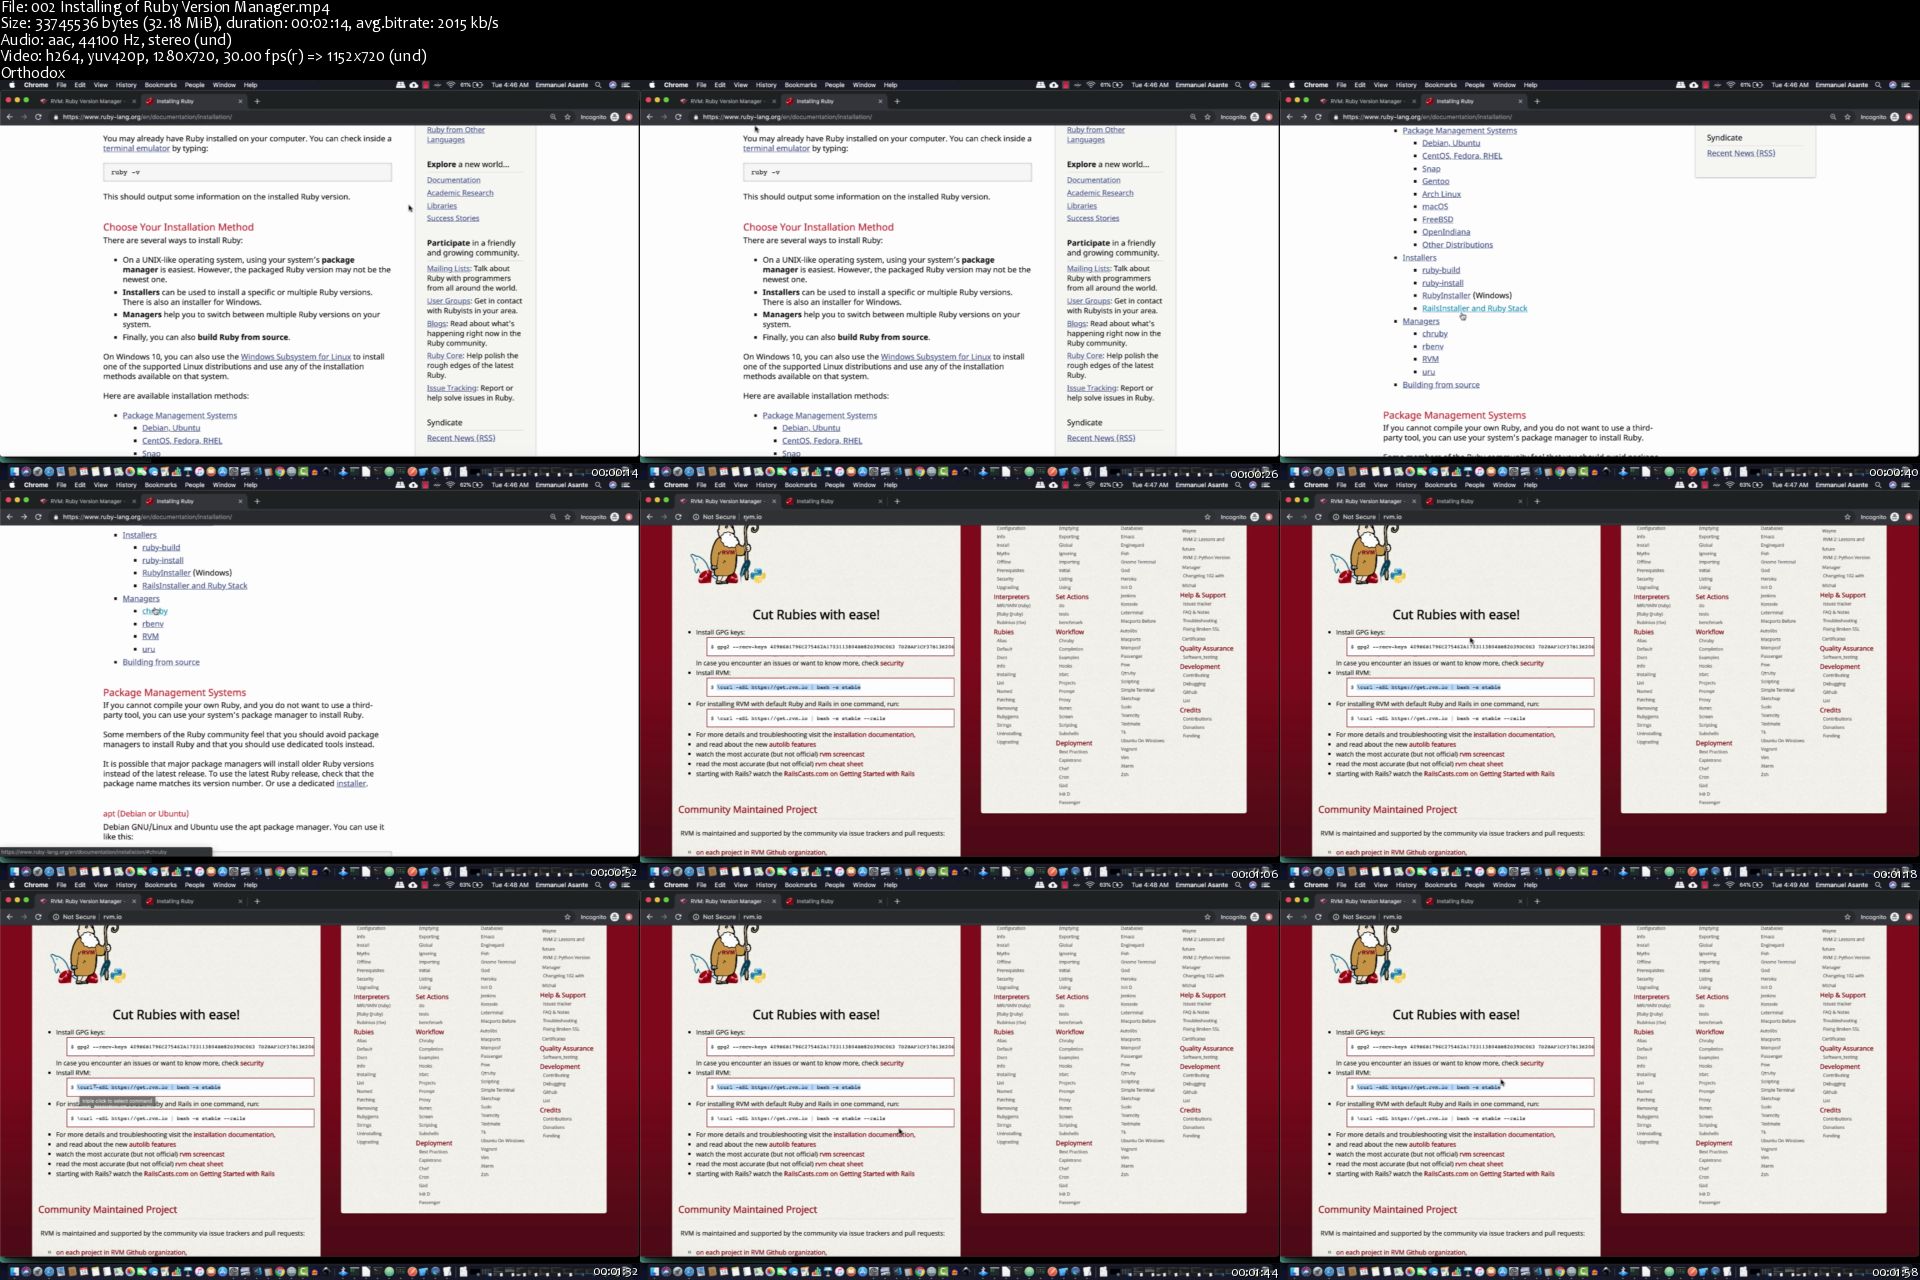Close the Installing Ruby tab in 00:00:14 frame
The width and height of the screenshot is (1920, 1280).
point(240,101)
